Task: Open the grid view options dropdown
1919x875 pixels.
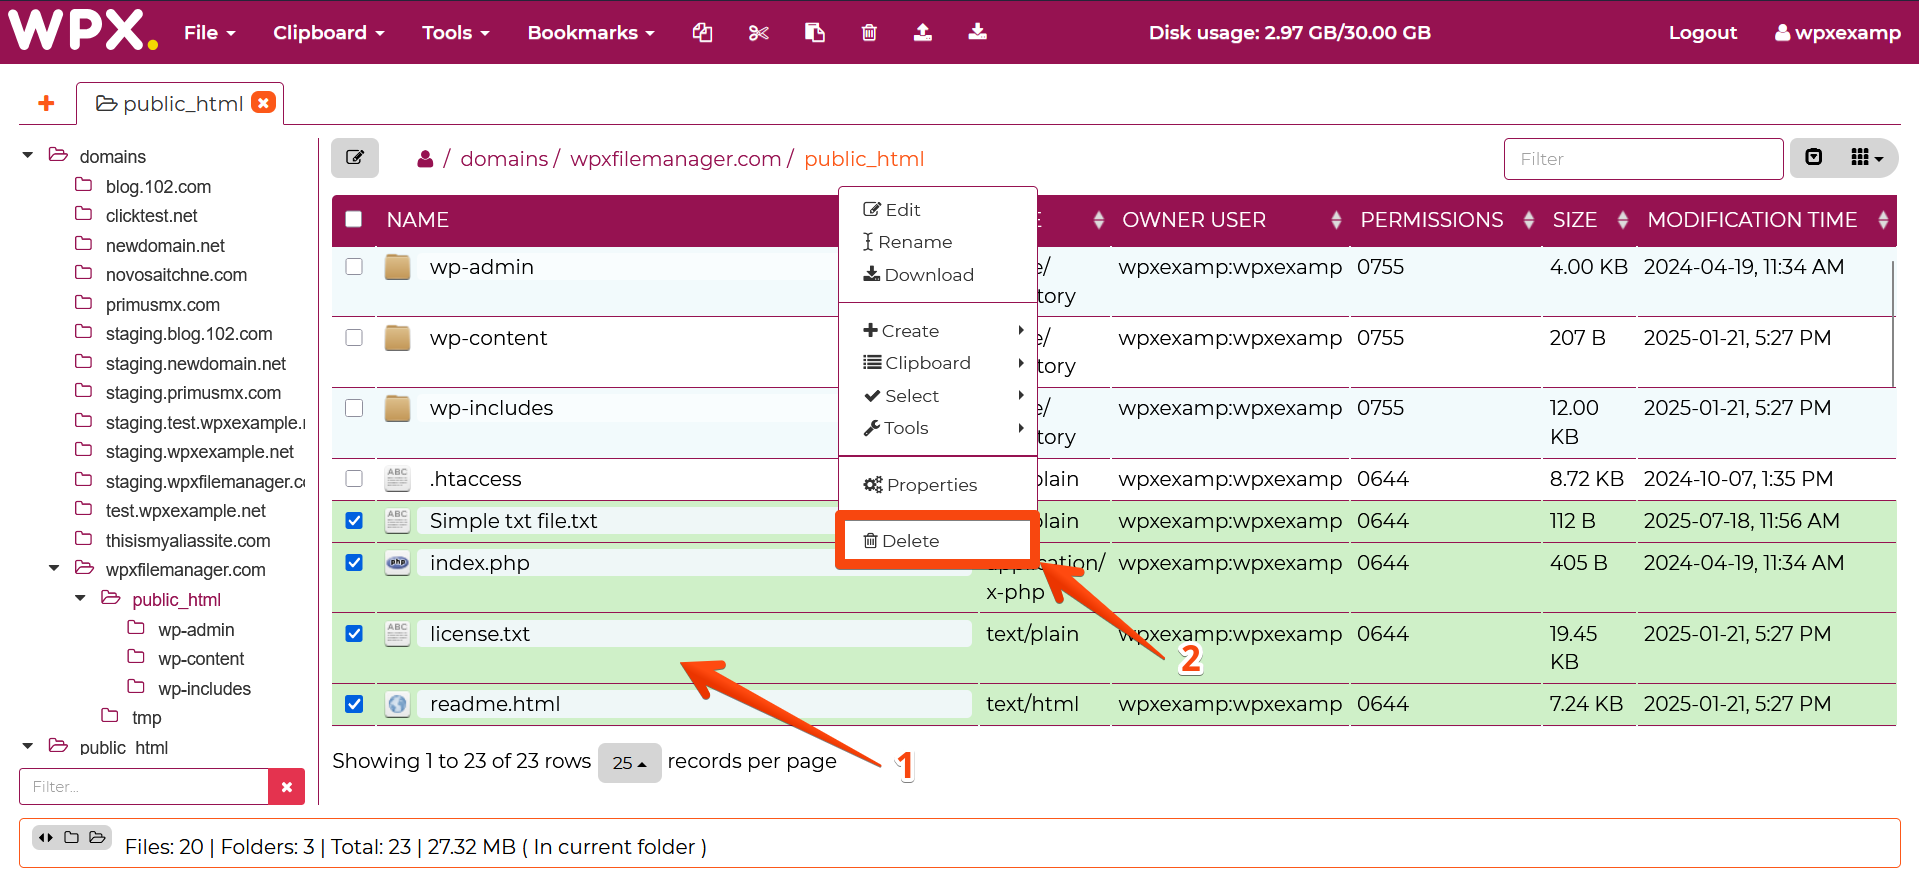Action: 1867,157
